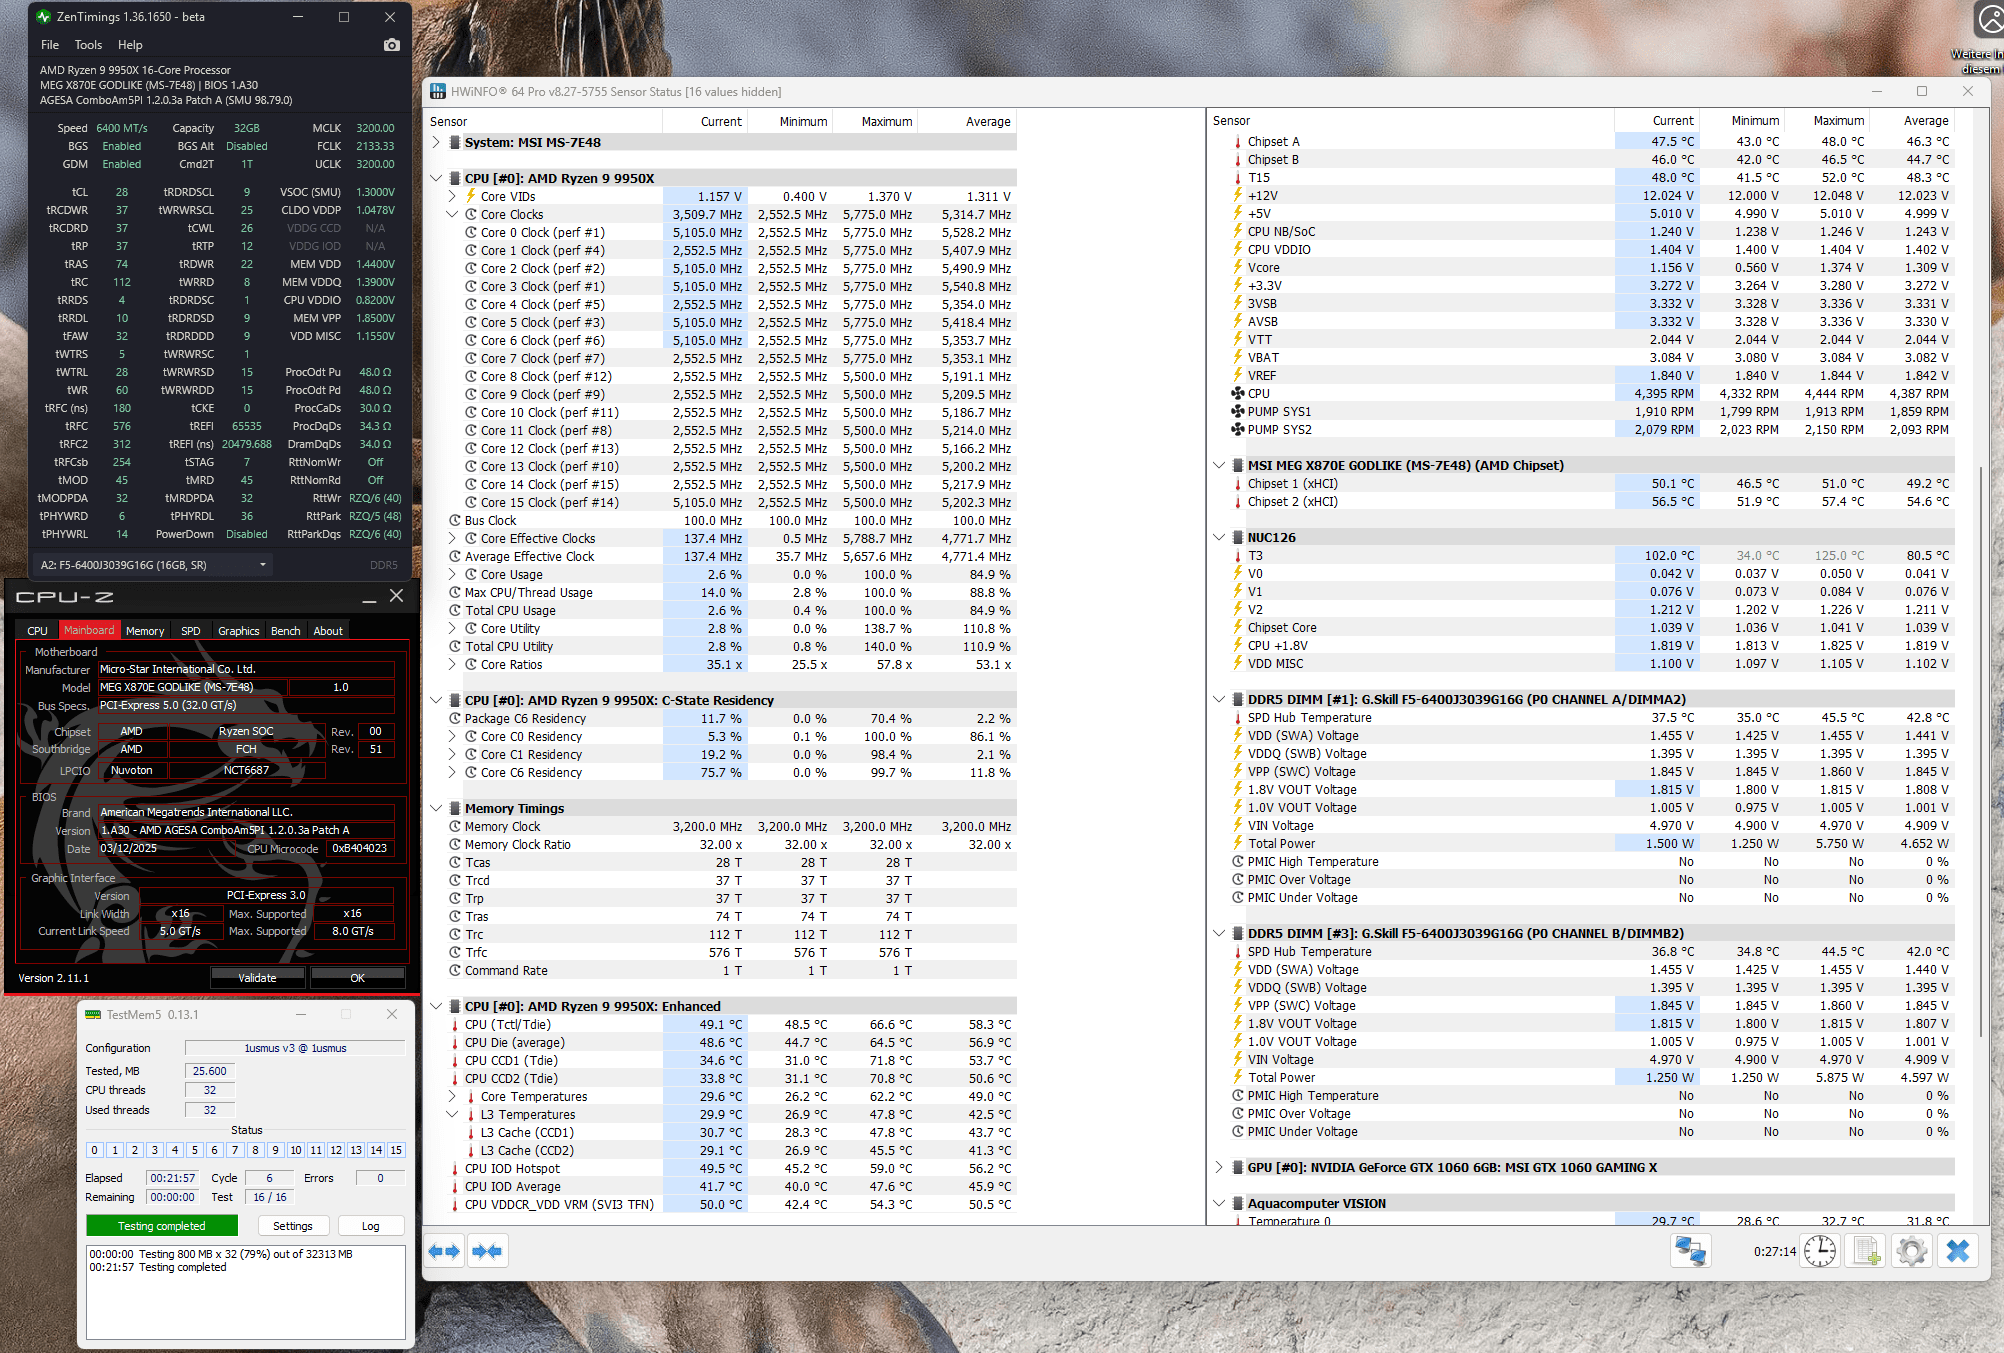Collapse the Core Clocks tree node
Viewport: 2004px width, 1353px height.
(452, 214)
